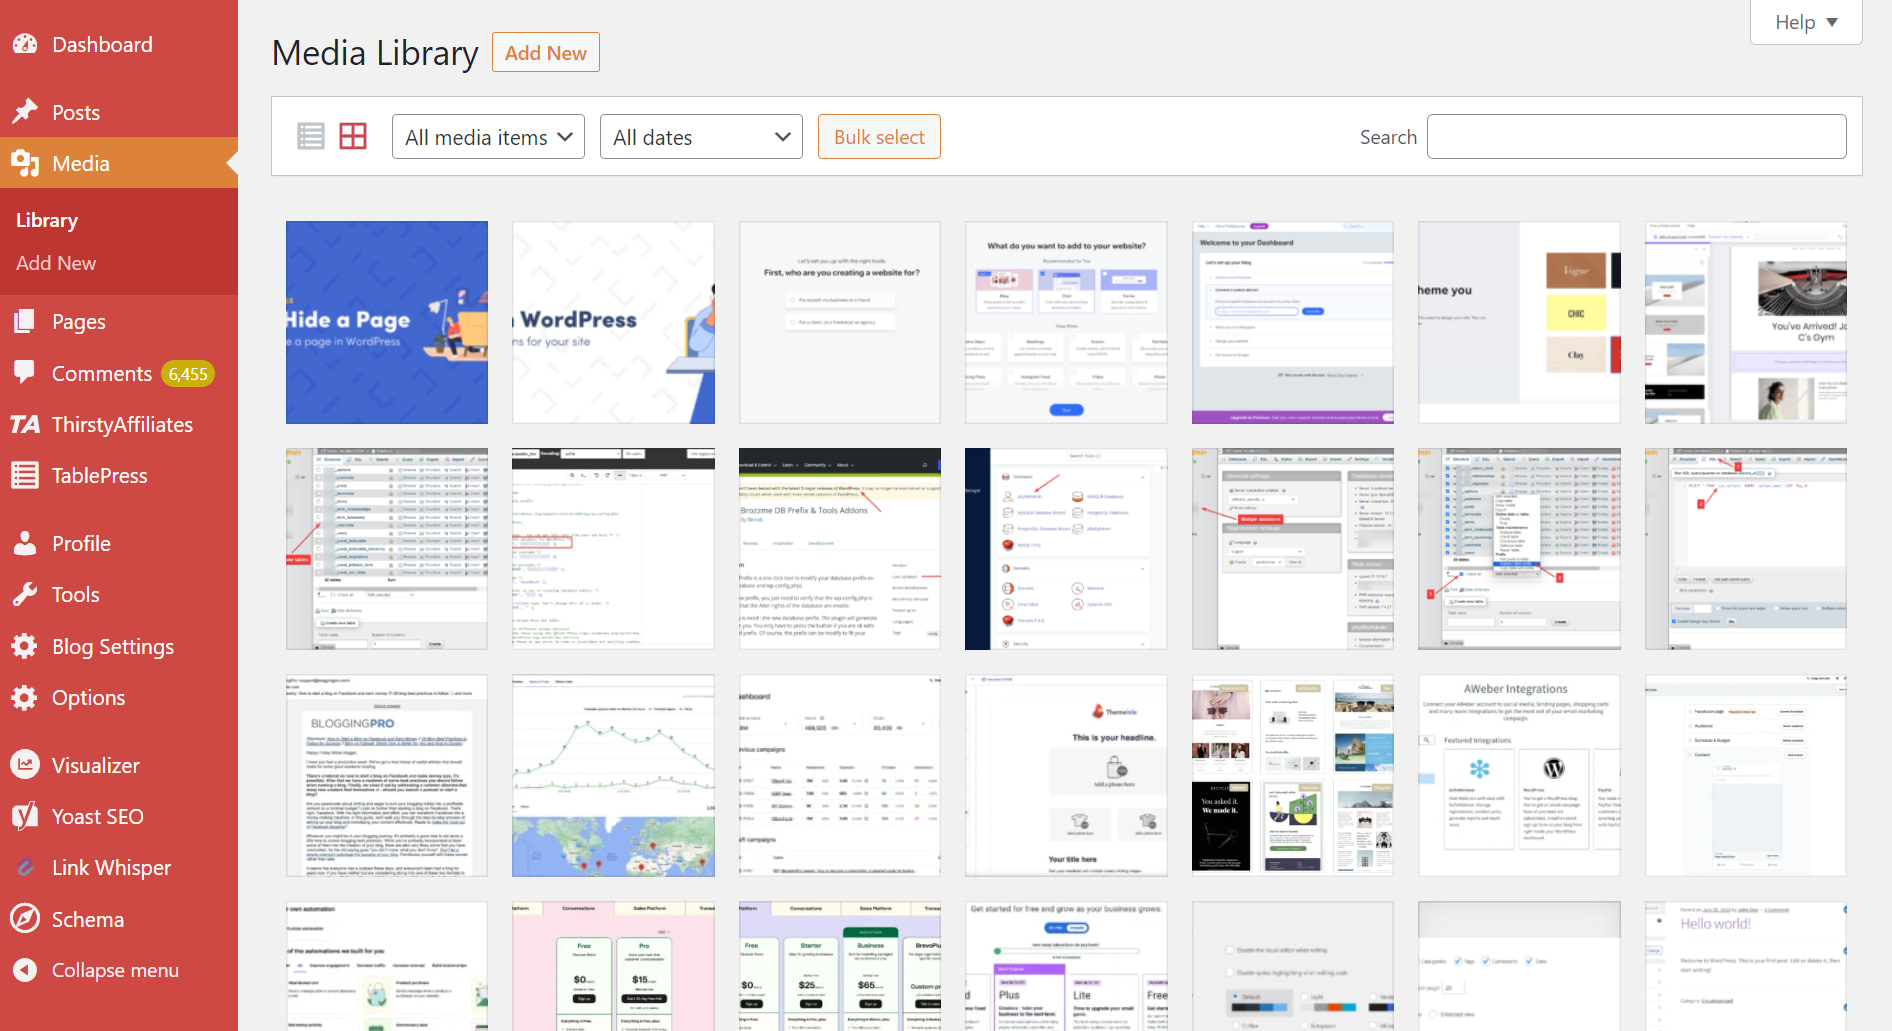
Task: Select the BLOGGINGPRO email thumbnail
Action: coord(387,775)
